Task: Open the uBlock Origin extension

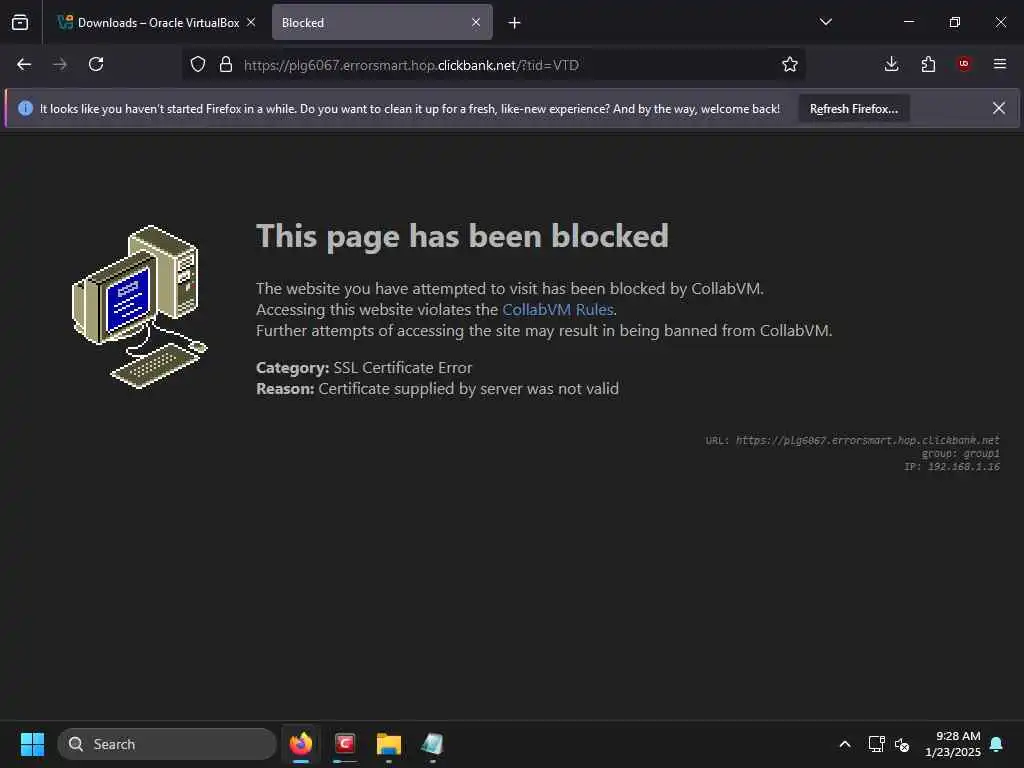Action: pyautogui.click(x=964, y=64)
